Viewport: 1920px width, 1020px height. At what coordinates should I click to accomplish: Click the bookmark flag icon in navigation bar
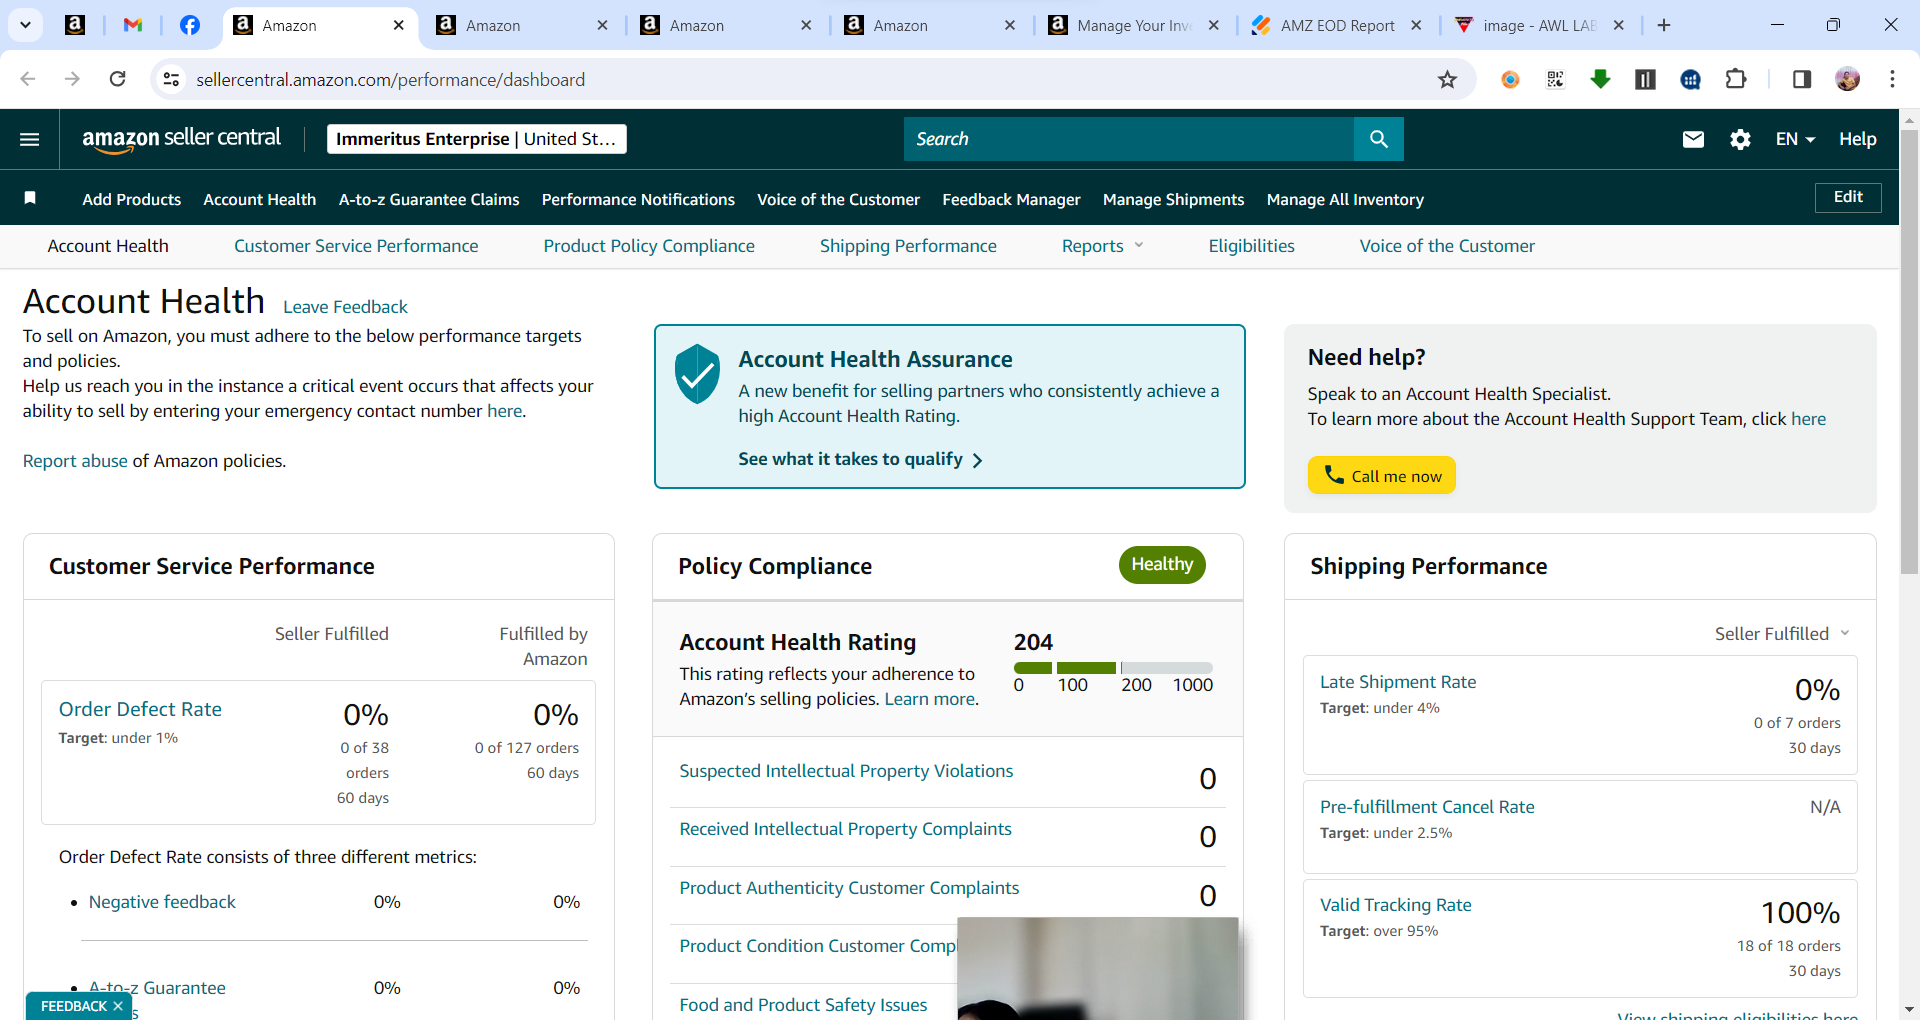30,198
